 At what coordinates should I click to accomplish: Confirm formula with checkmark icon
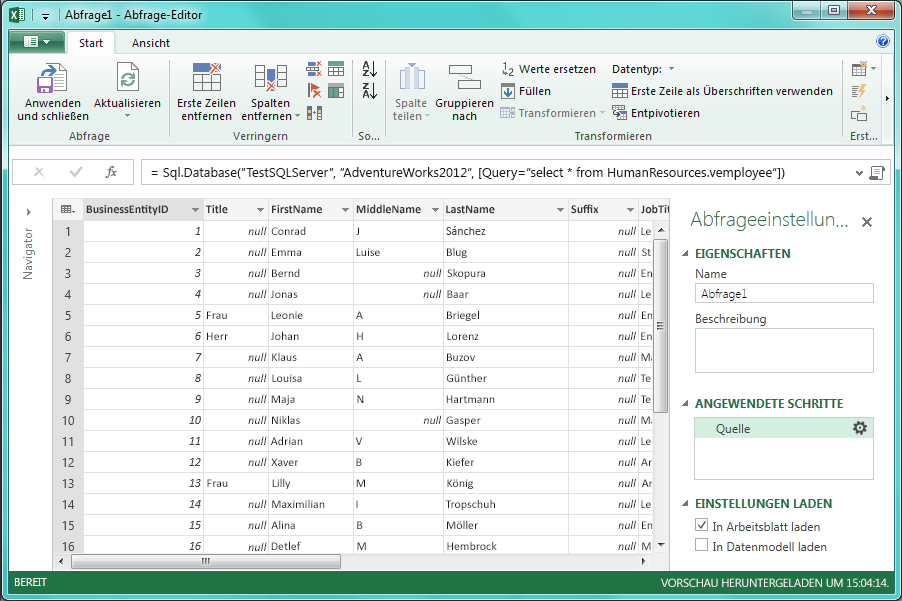[75, 172]
